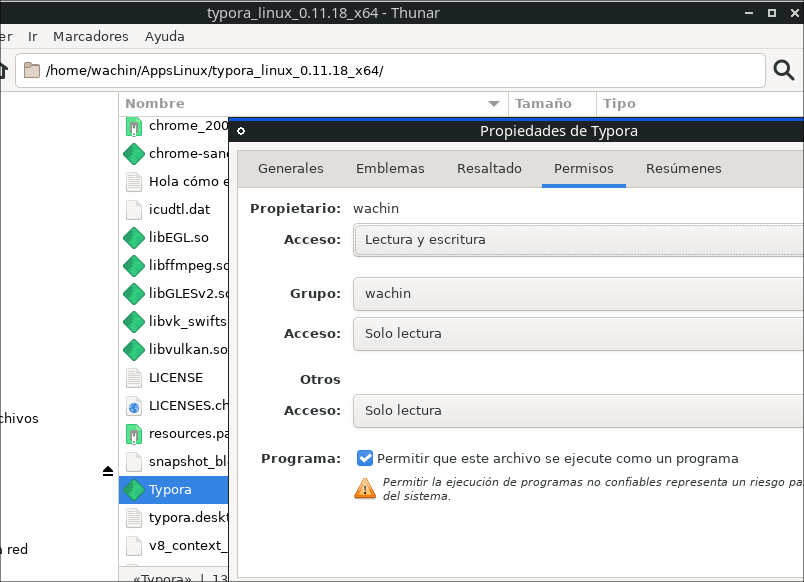
Task: Click the warning triangle icon in Permisos
Action: point(365,488)
